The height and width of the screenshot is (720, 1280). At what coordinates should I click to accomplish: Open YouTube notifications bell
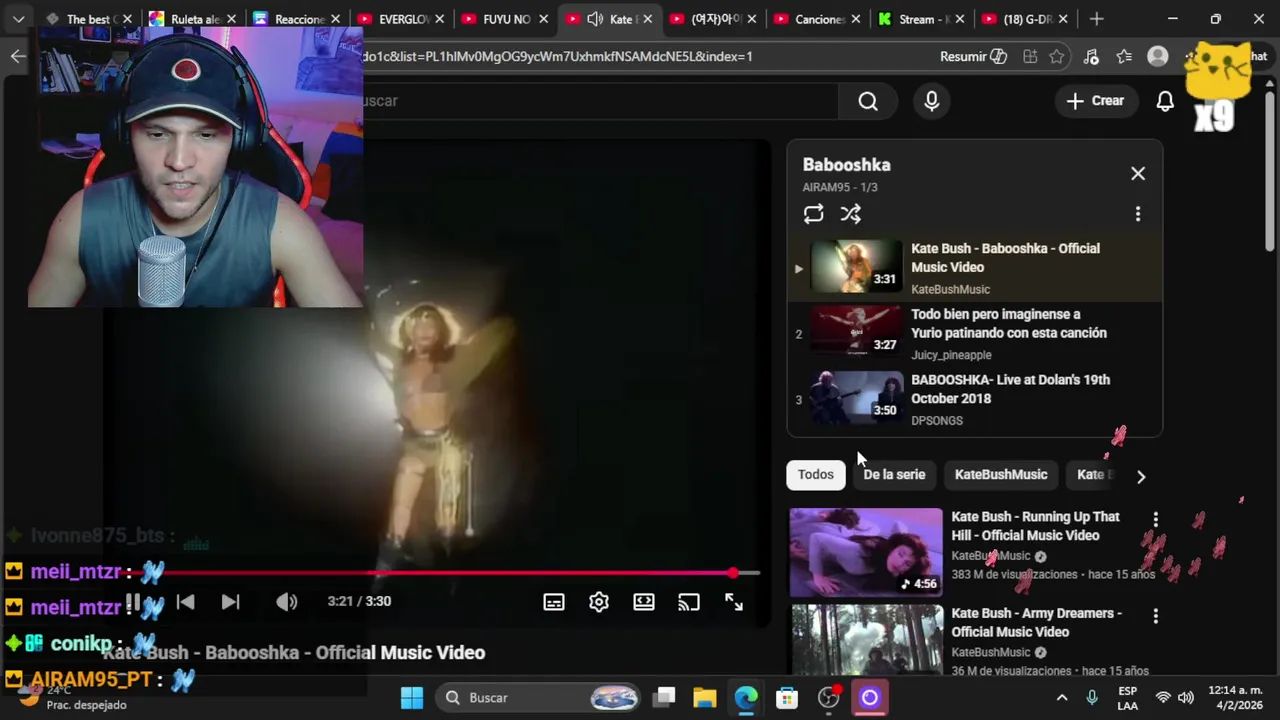click(x=1165, y=101)
